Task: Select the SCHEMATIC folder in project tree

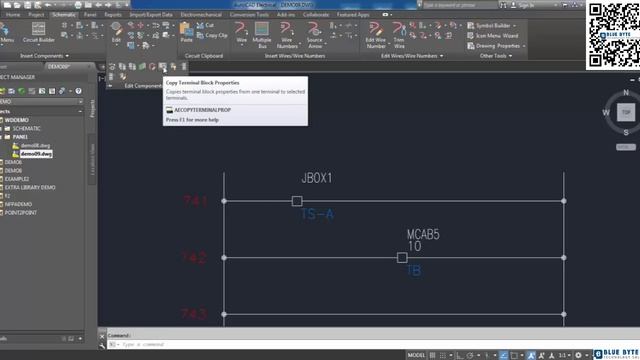Action: pos(26,129)
